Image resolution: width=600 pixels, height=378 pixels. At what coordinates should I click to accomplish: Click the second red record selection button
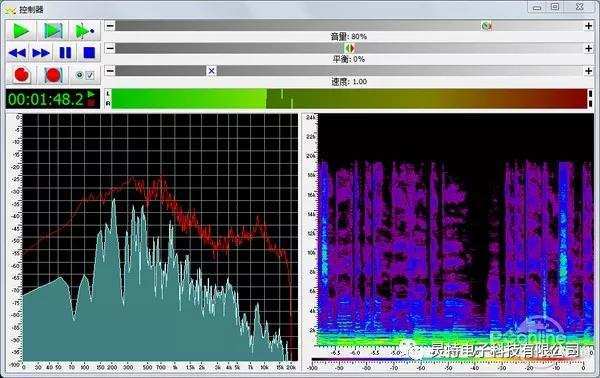pos(53,75)
